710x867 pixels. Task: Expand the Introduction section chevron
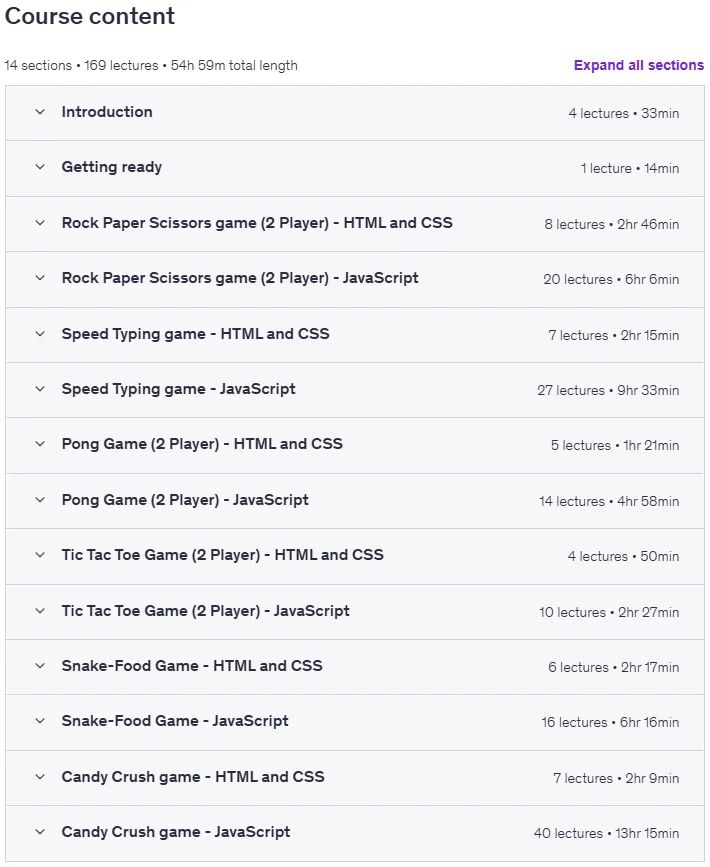pos(40,112)
